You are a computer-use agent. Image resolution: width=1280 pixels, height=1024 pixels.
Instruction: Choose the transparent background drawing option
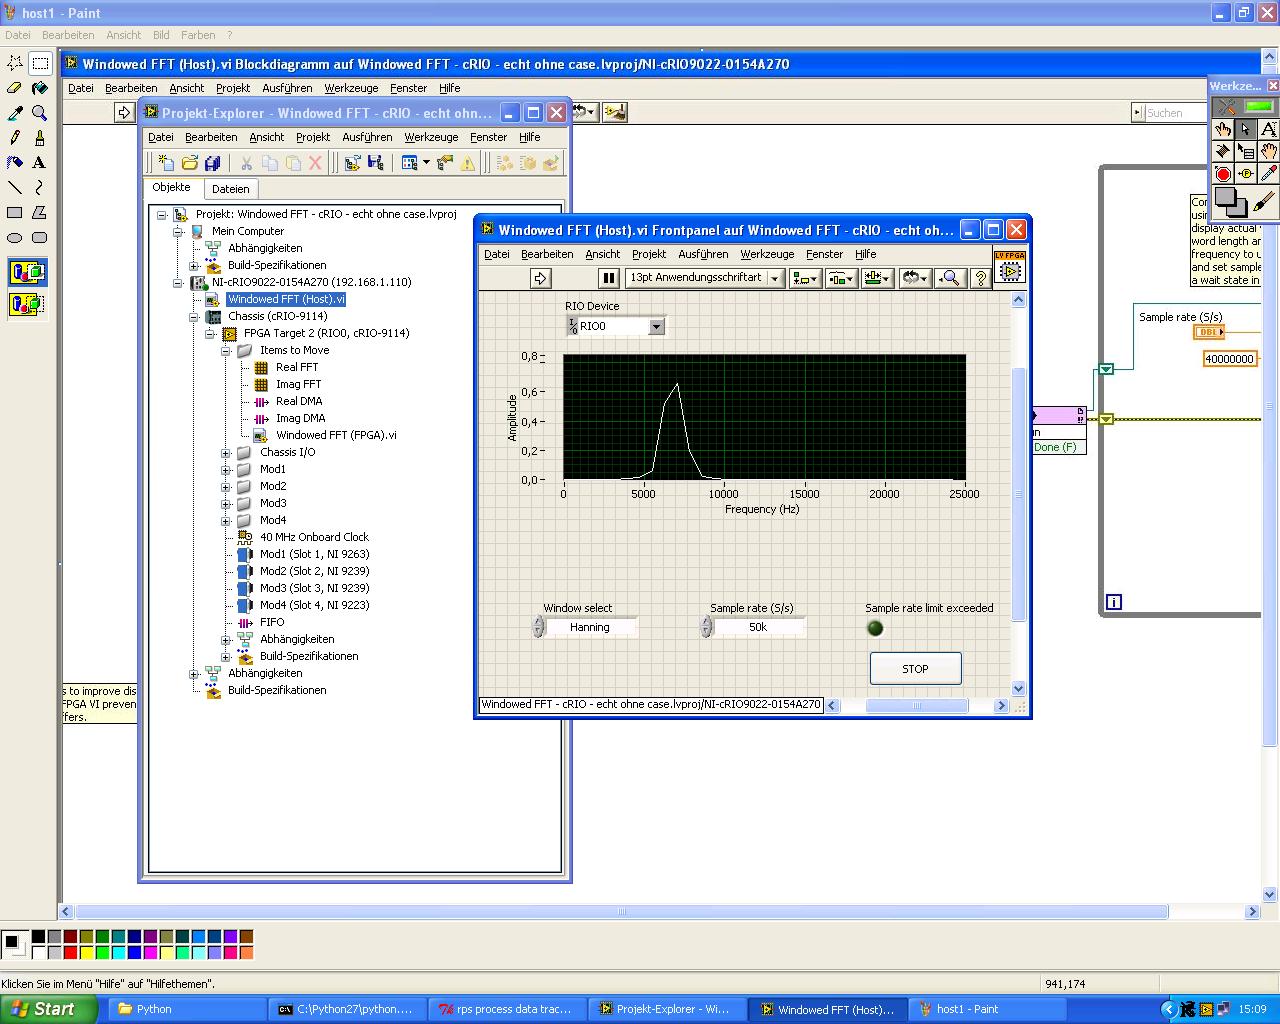(x=27, y=304)
